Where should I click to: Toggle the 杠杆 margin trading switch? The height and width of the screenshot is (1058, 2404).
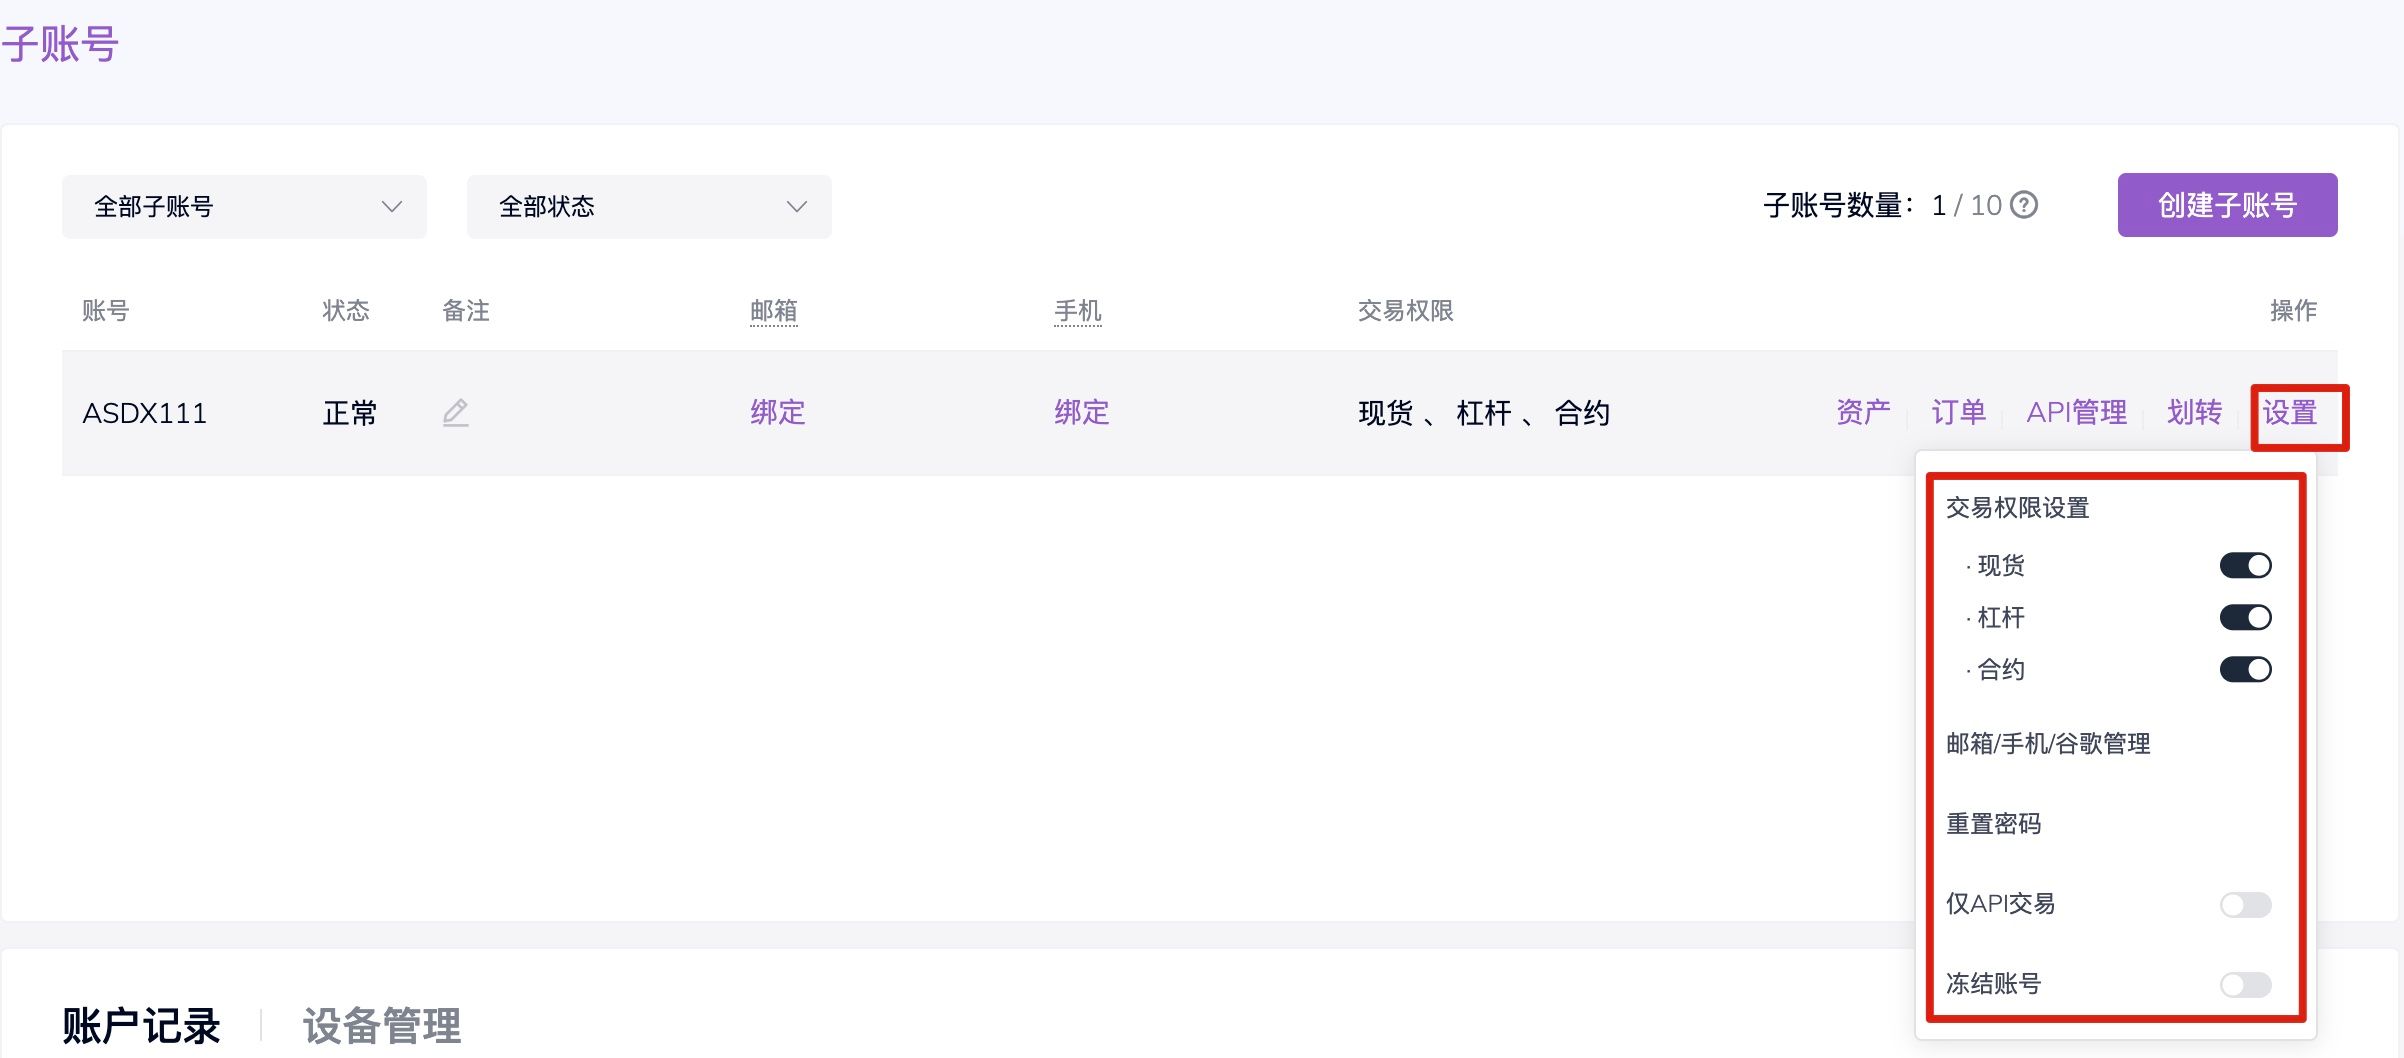click(2245, 618)
